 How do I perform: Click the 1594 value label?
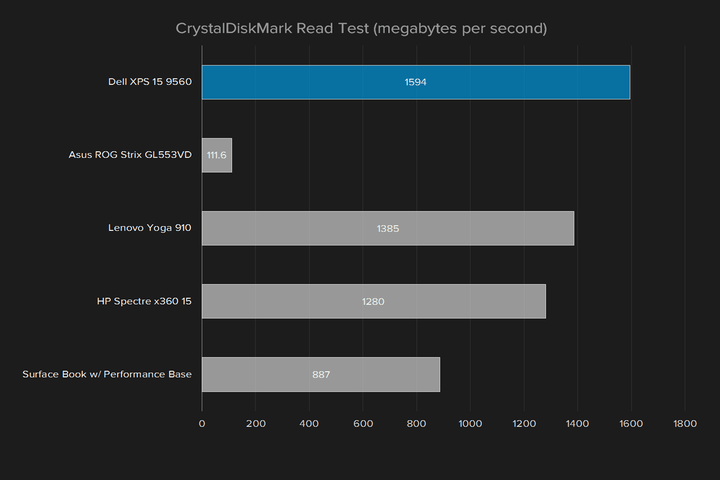(x=416, y=82)
